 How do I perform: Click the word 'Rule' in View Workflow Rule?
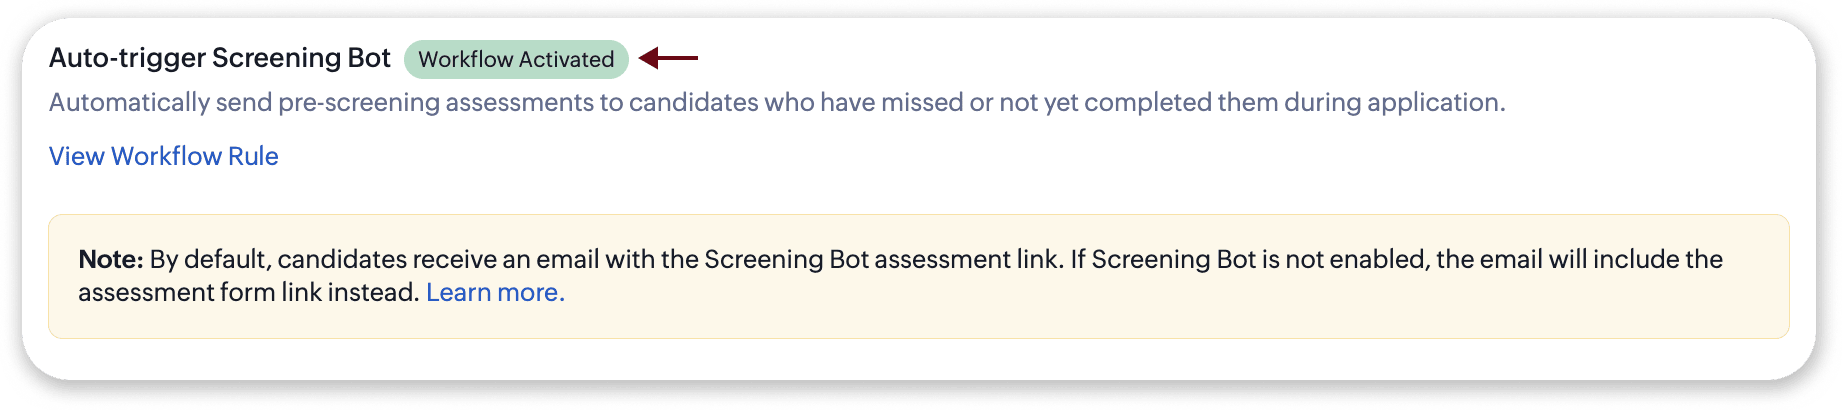coord(253,156)
